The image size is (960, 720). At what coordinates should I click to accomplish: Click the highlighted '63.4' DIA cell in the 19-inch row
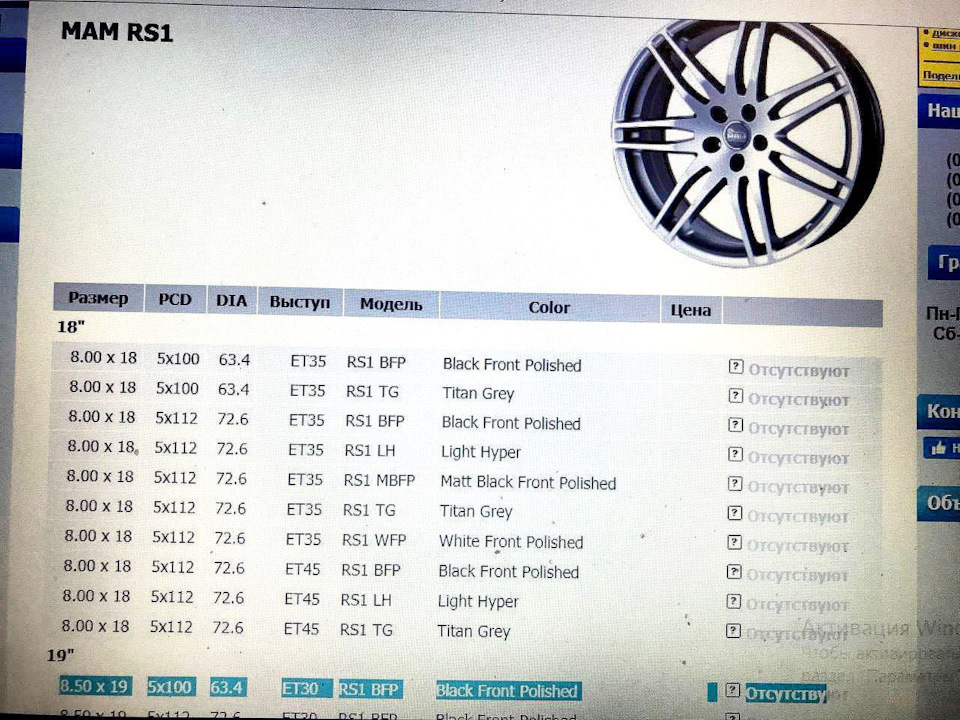(228, 688)
